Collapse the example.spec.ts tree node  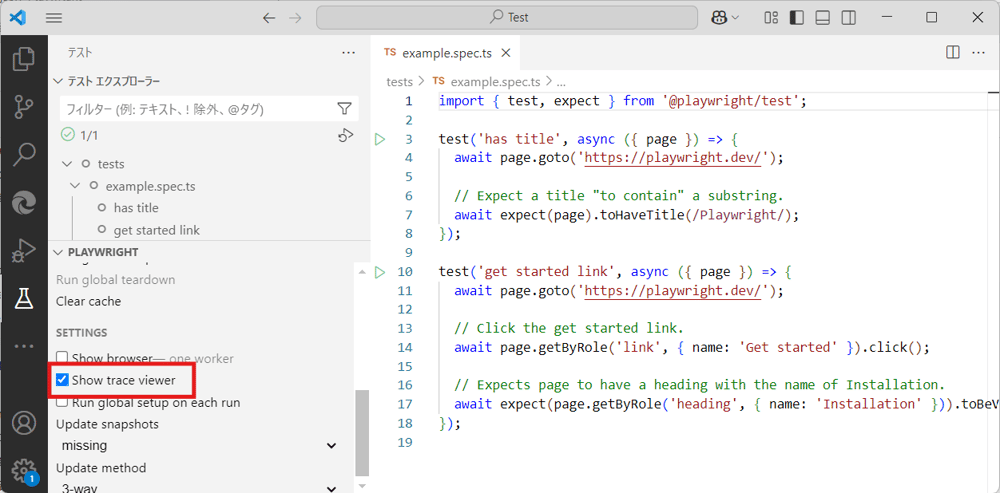click(76, 186)
